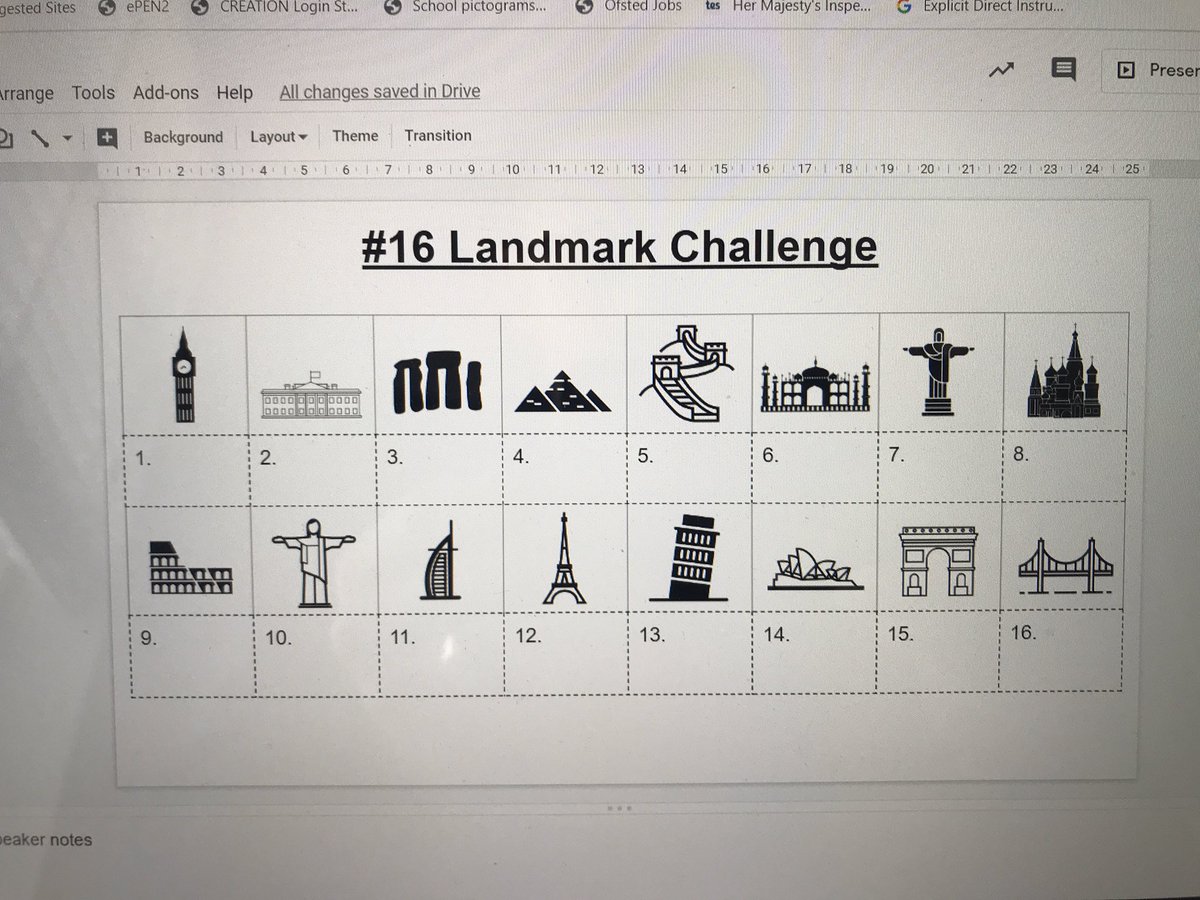Expand the line tool dropdown arrow
Viewport: 1200px width, 900px height.
click(x=67, y=139)
